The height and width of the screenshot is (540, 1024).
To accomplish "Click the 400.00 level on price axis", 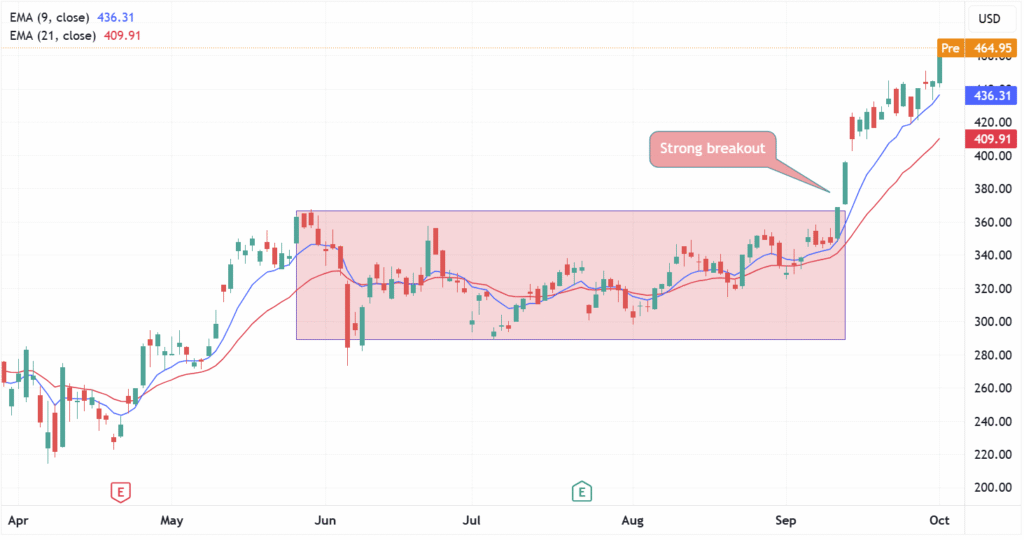I will pos(988,156).
